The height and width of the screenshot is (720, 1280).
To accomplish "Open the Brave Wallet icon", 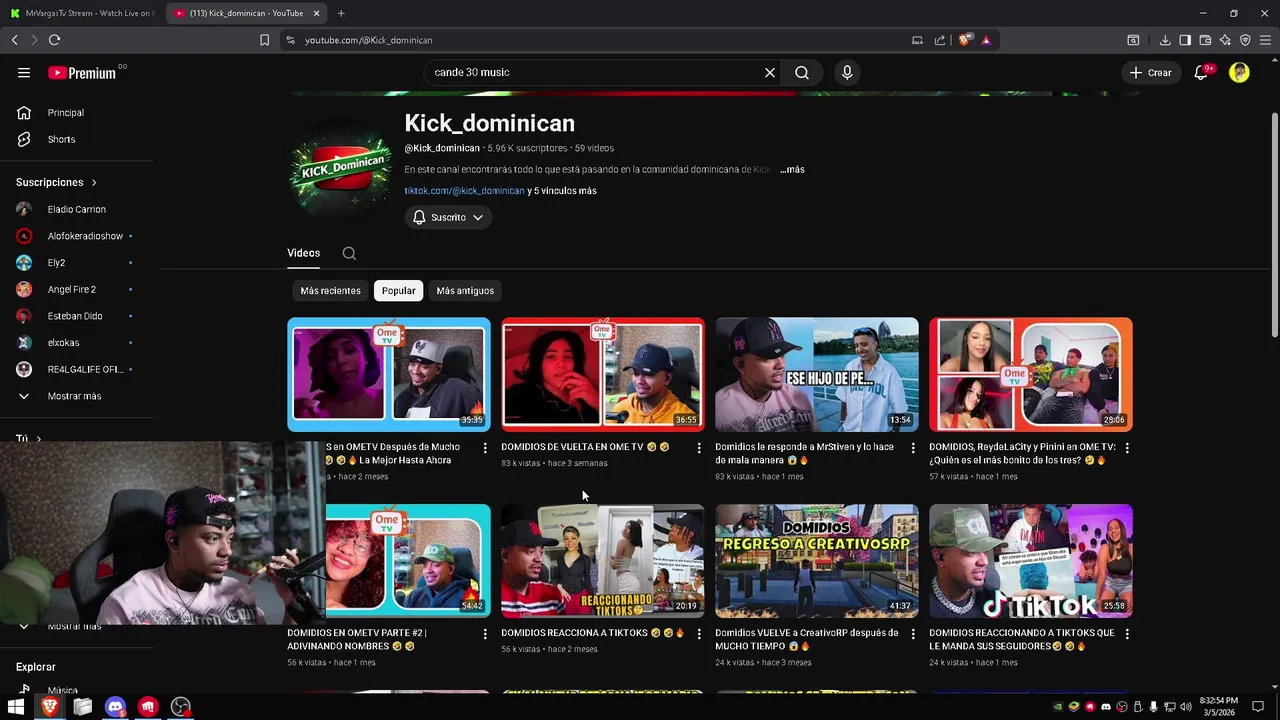I will tap(1205, 40).
